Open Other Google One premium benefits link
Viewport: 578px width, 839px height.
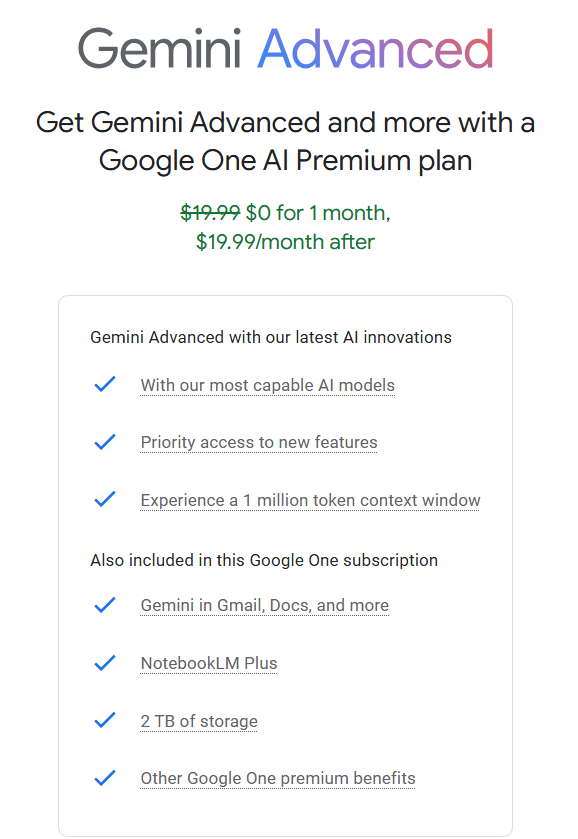click(x=277, y=778)
